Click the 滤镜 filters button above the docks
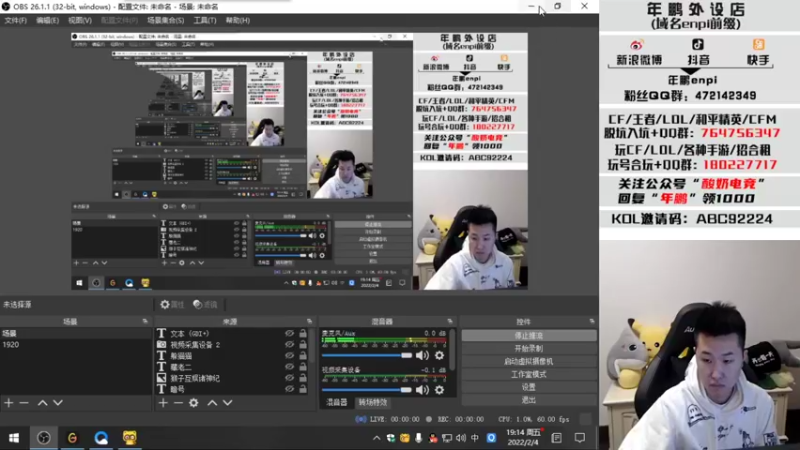Screen dimensions: 800x450 pyautogui.click(x=205, y=305)
